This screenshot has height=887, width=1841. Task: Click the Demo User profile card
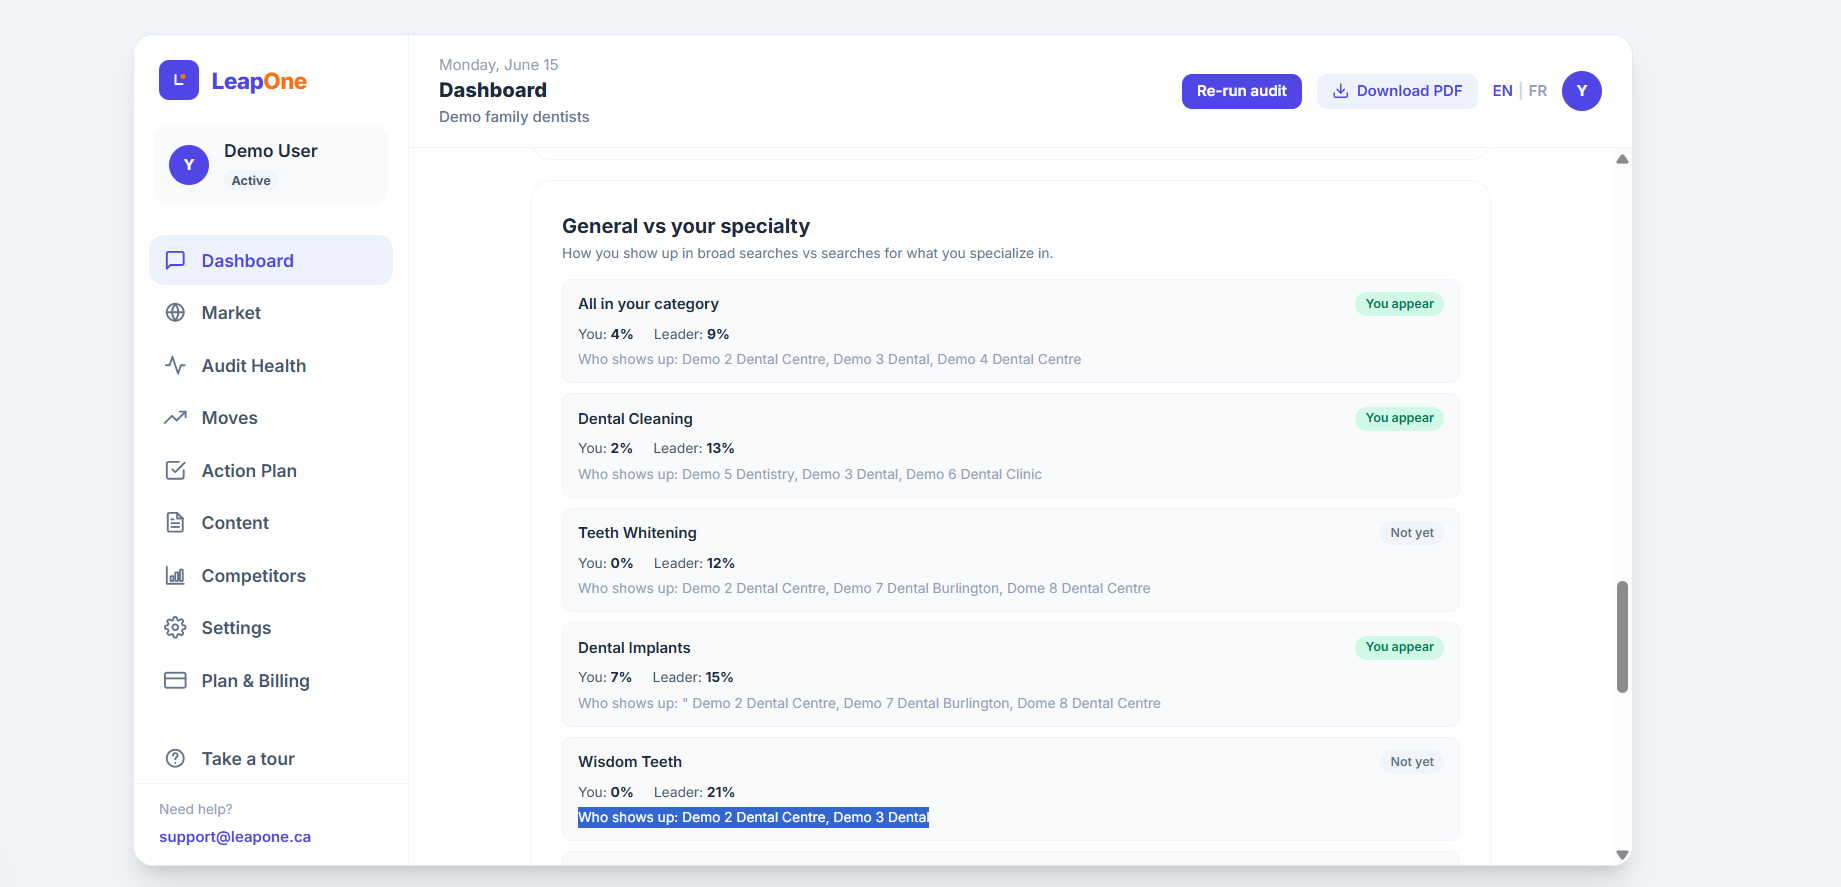point(271,165)
